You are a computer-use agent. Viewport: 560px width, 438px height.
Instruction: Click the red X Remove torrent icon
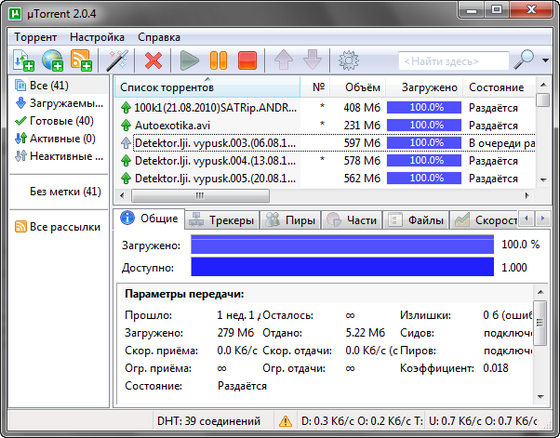click(153, 60)
